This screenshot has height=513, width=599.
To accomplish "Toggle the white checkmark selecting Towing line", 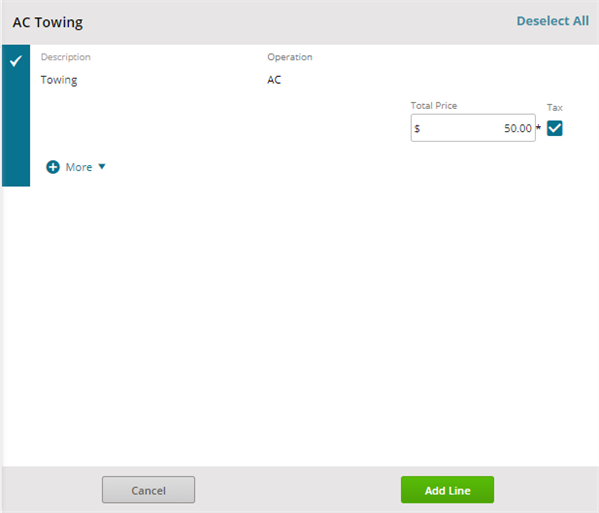I will pos(16,61).
